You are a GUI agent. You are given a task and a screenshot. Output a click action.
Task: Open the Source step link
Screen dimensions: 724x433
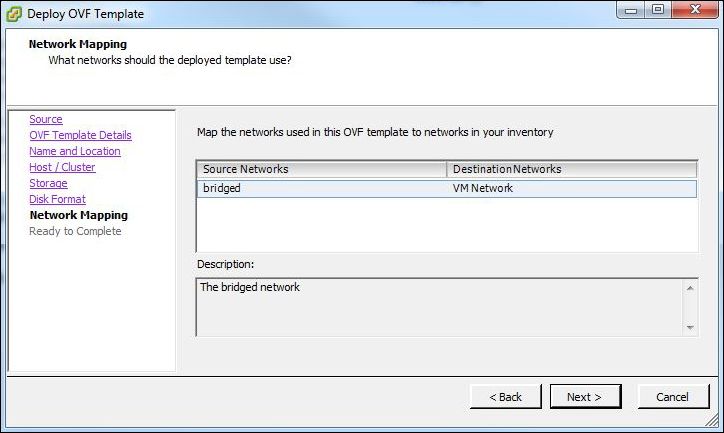tap(46, 120)
